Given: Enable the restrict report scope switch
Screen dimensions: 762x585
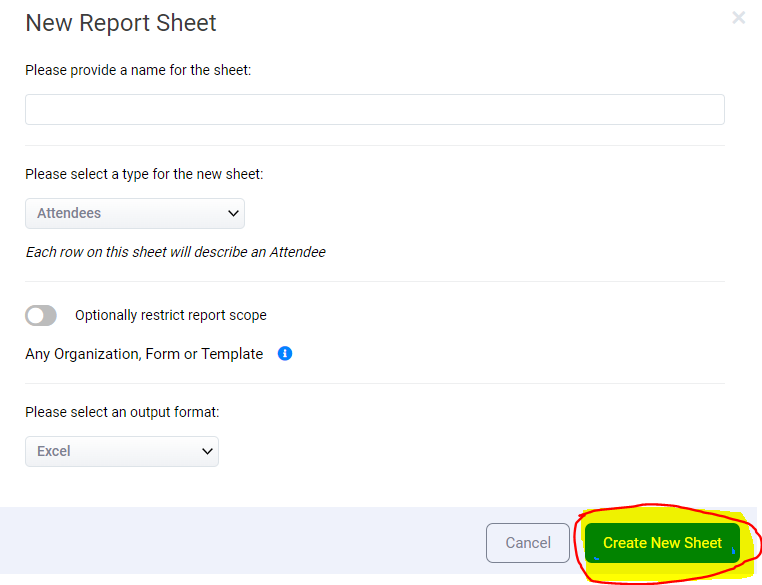Looking at the screenshot, I should 41,315.
